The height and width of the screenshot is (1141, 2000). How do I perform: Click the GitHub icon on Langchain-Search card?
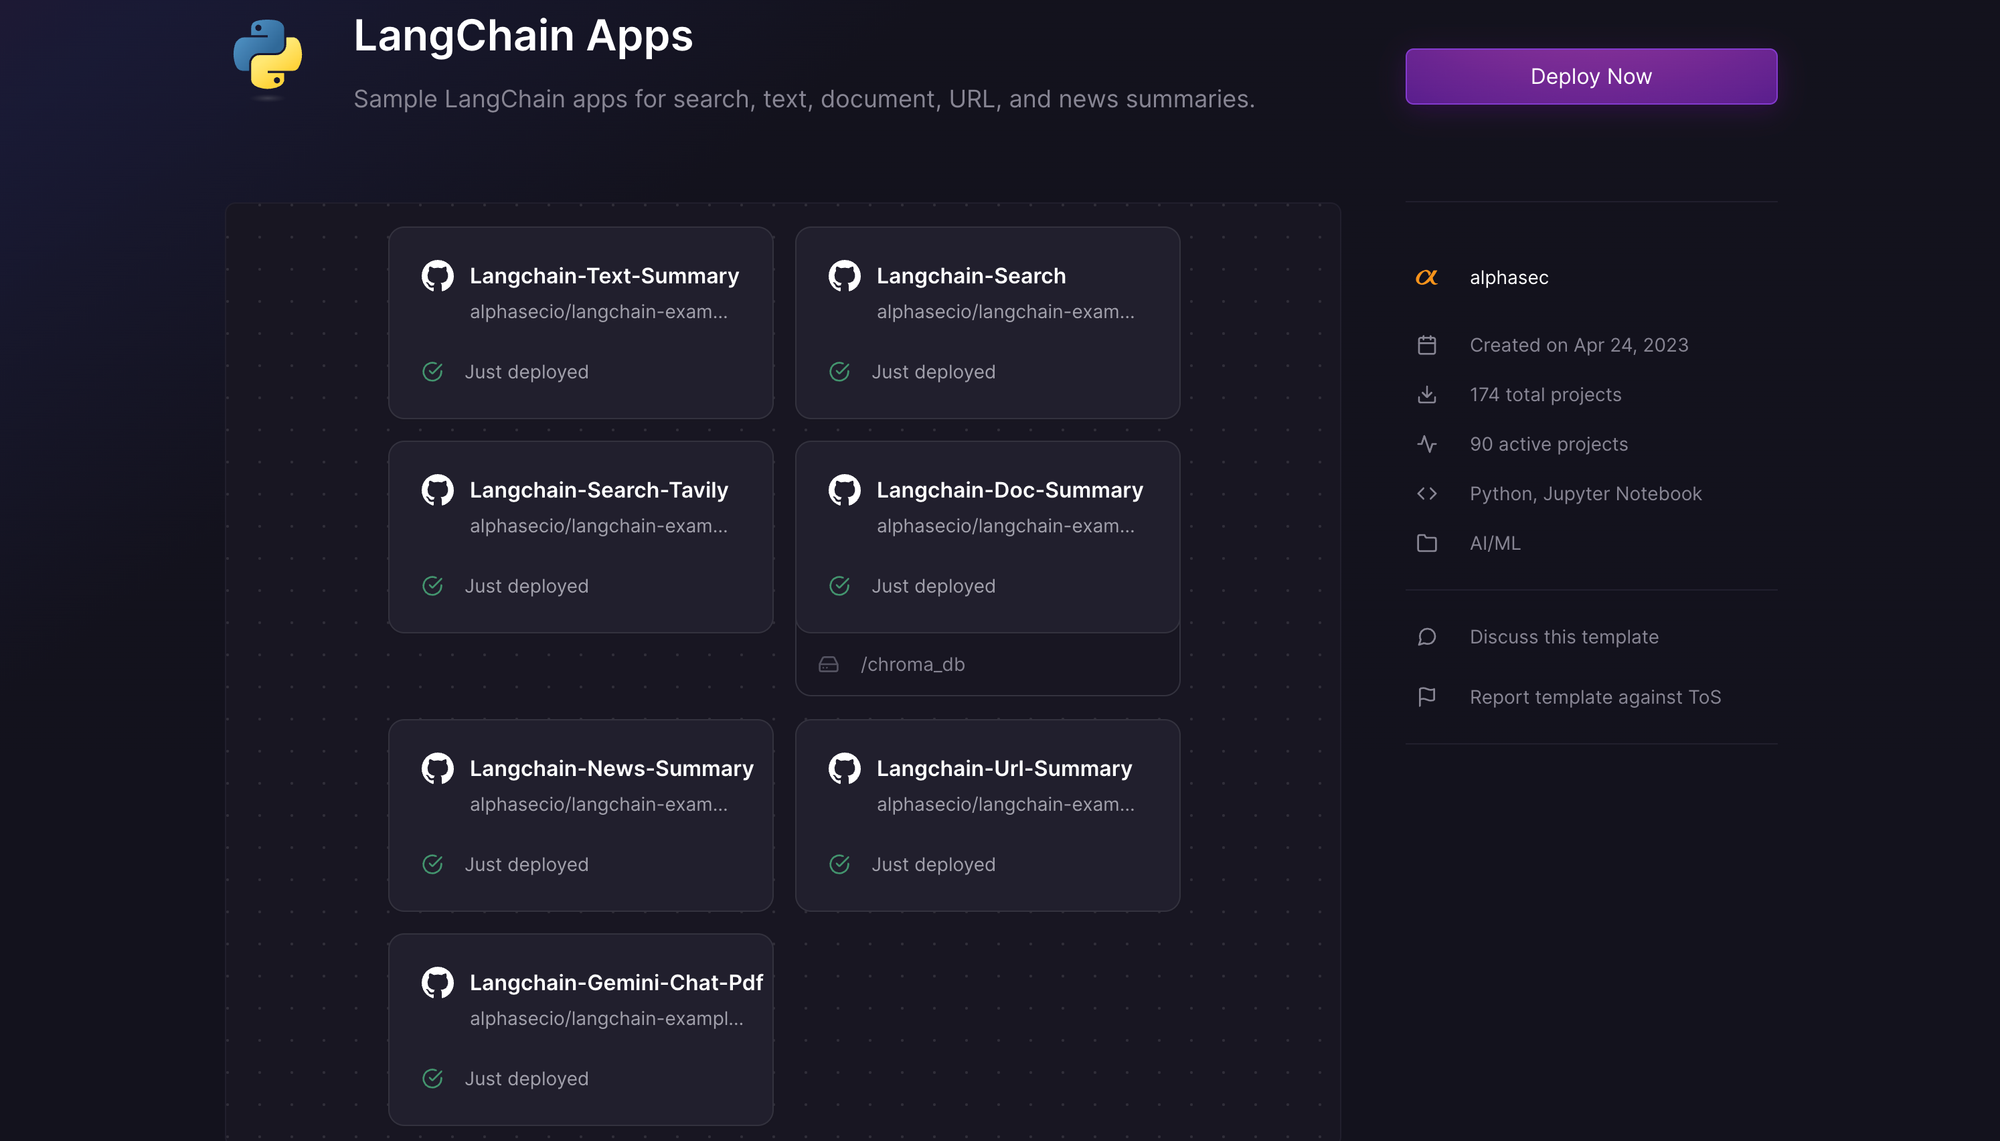point(845,275)
